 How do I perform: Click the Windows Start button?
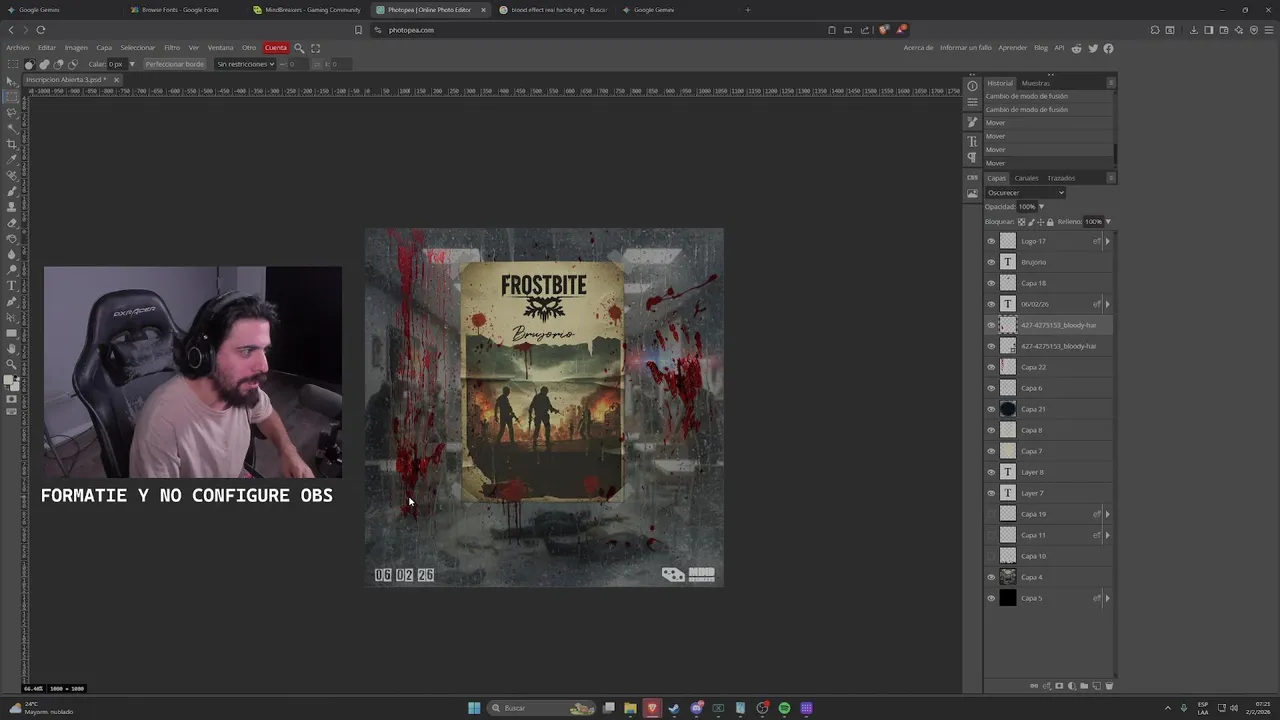point(474,708)
